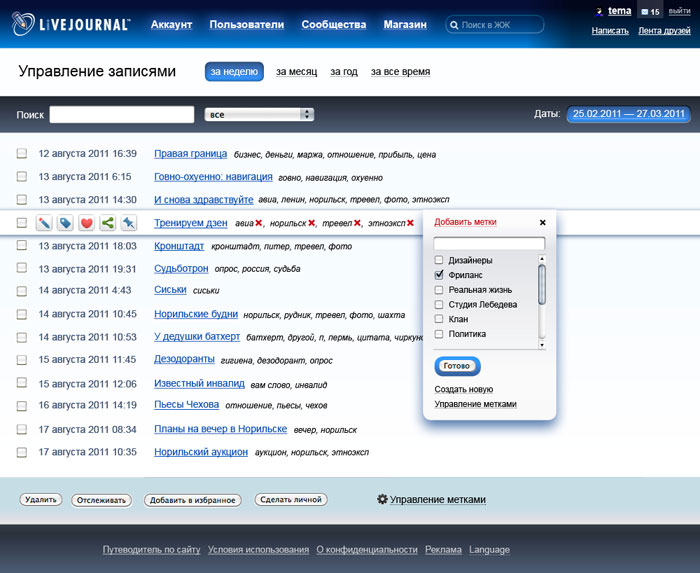Switch to the за месяц period
Screen dimensions: 700x573
(x=296, y=71)
